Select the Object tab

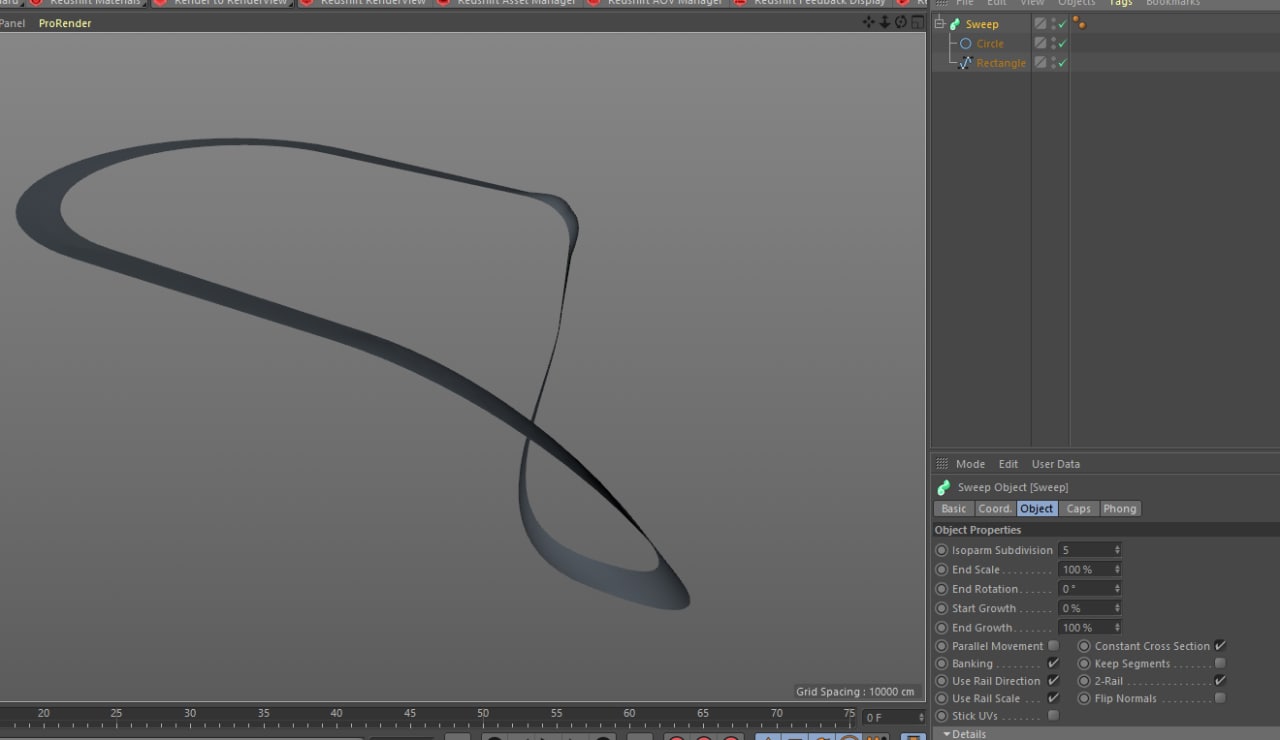pyautogui.click(x=1036, y=509)
